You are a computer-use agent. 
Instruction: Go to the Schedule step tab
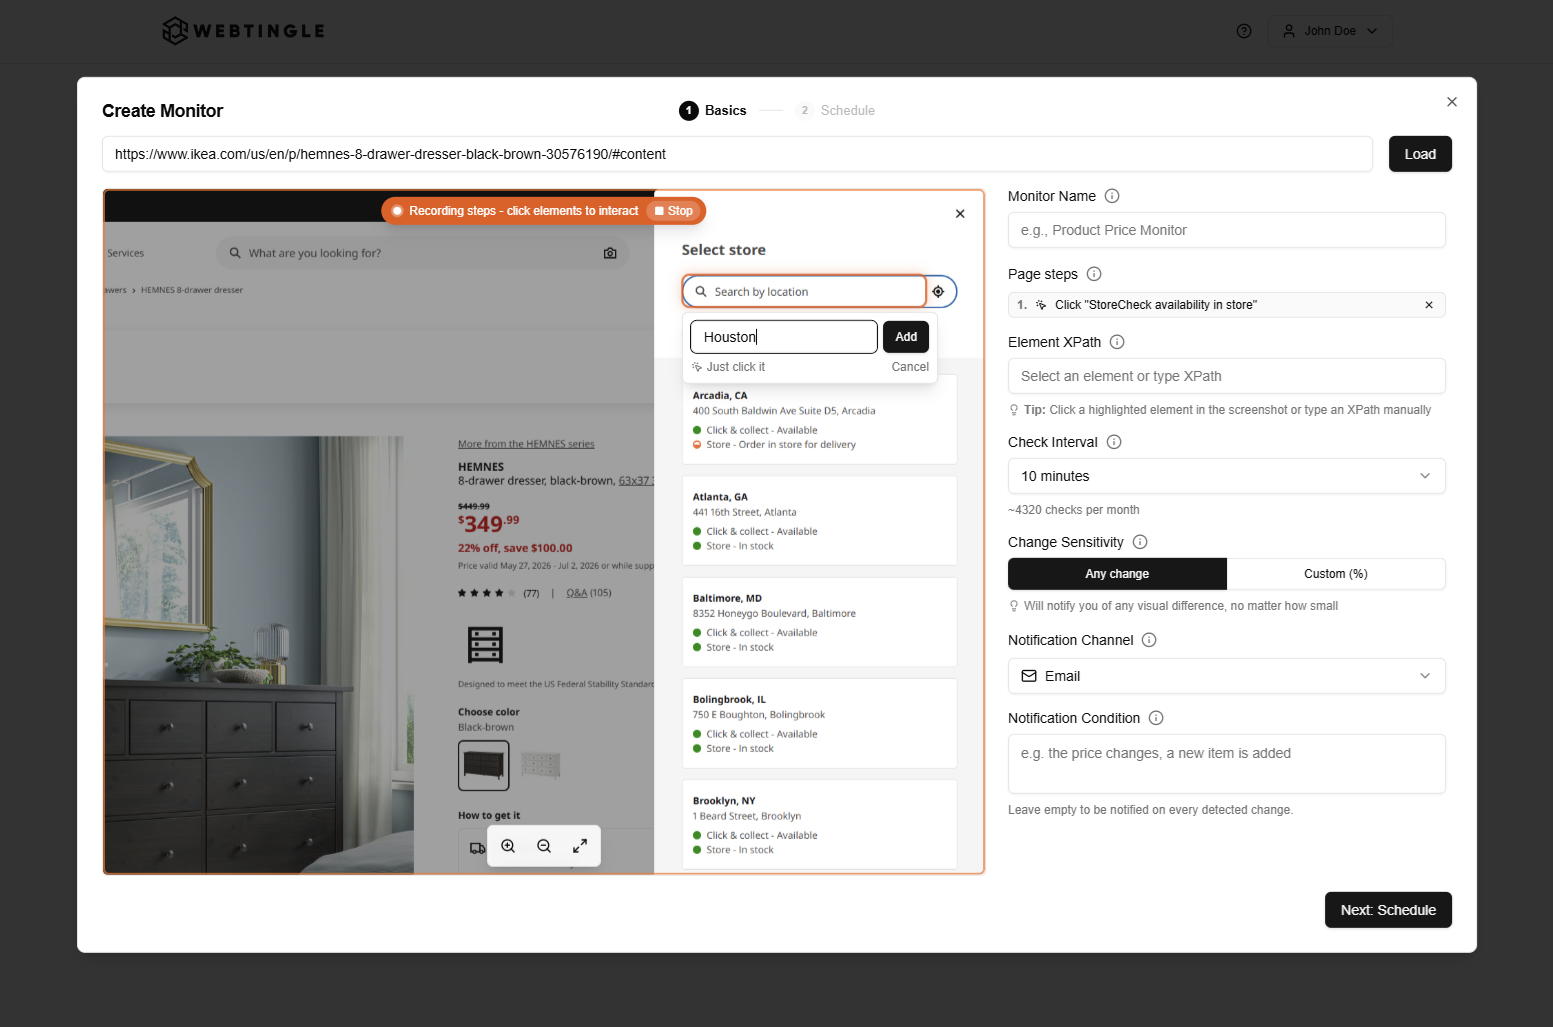coord(836,110)
